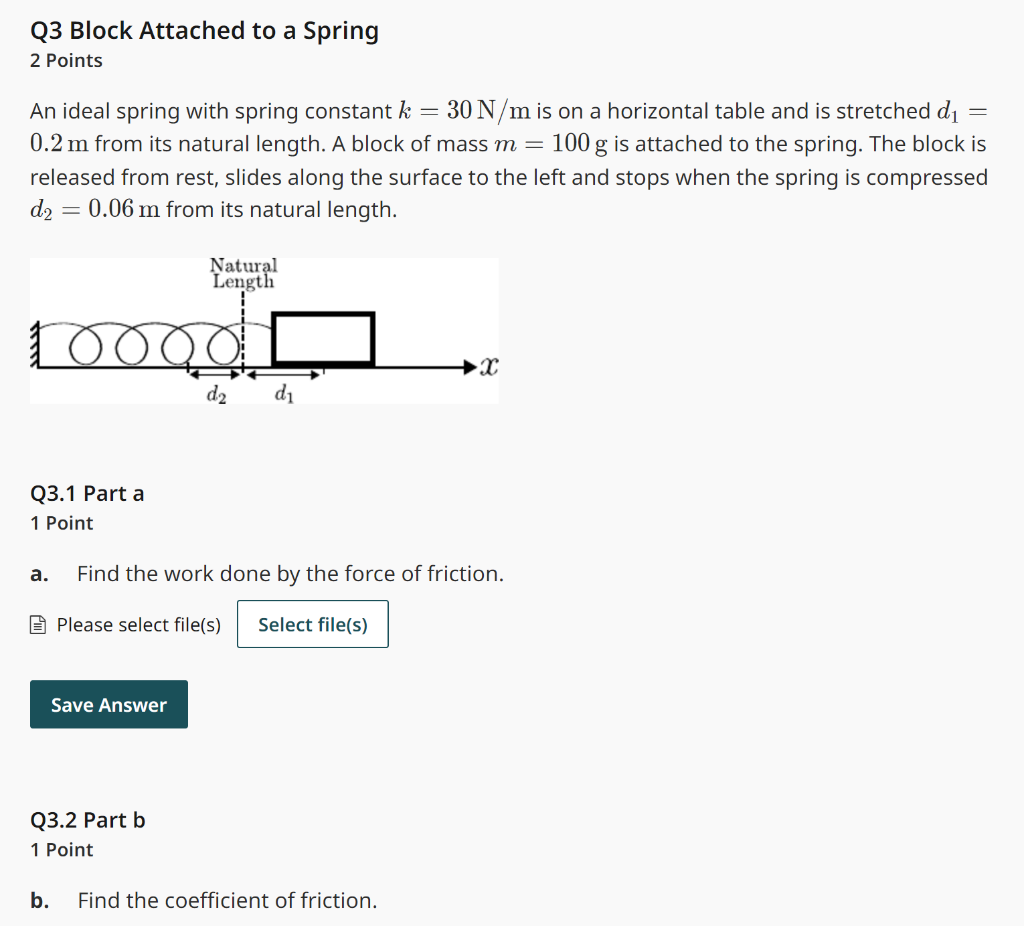The height and width of the screenshot is (926, 1024).
Task: Select the spring diagram image
Action: (264, 330)
